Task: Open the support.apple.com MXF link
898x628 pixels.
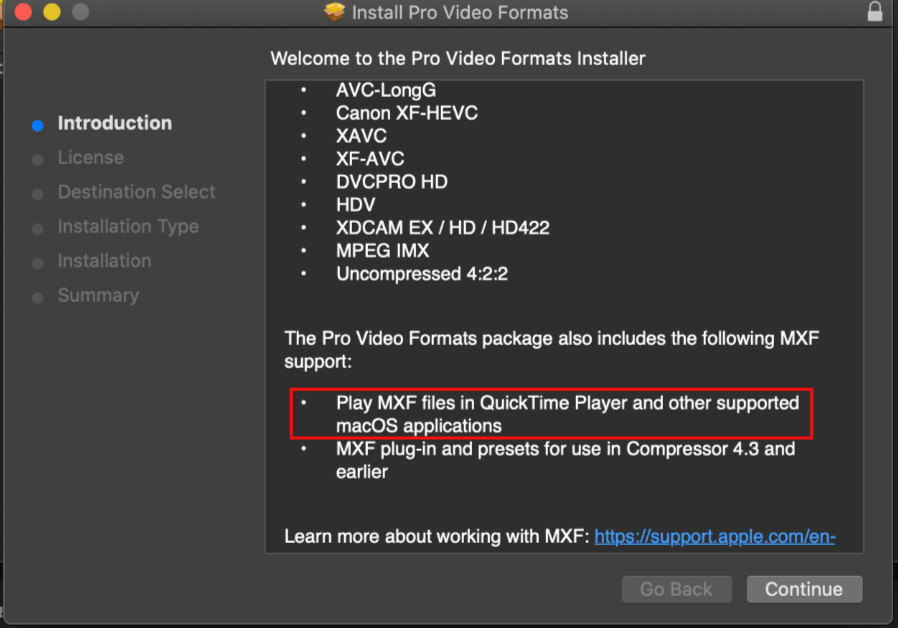Action: (x=715, y=536)
